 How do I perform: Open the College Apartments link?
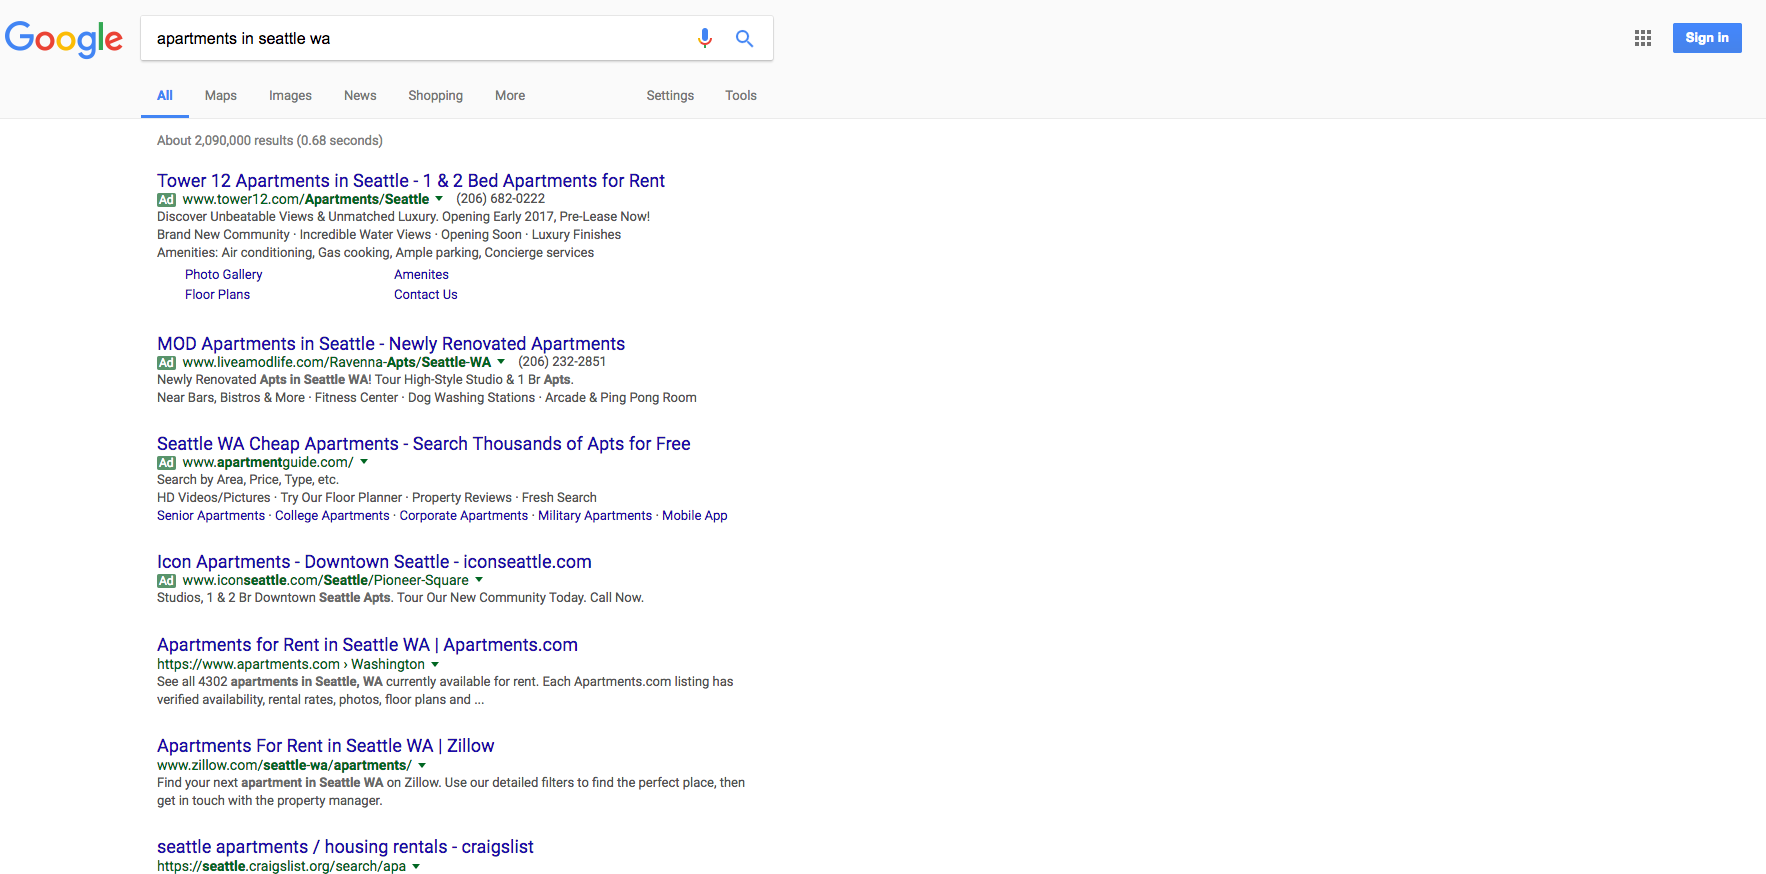(332, 516)
